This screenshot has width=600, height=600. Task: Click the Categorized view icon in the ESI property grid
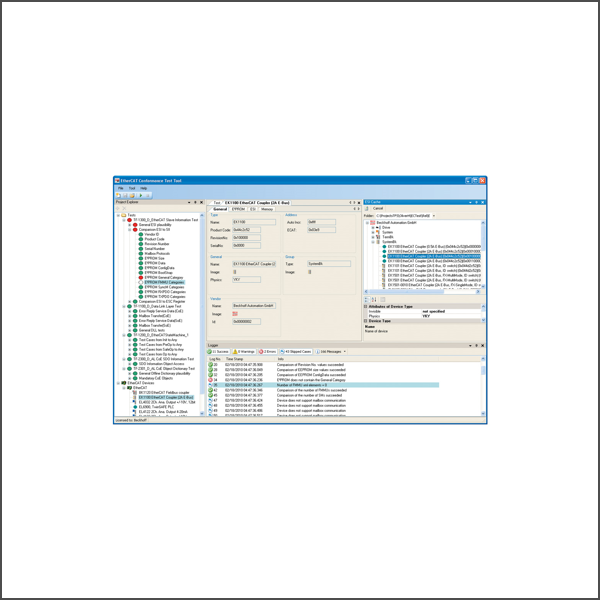click(367, 300)
